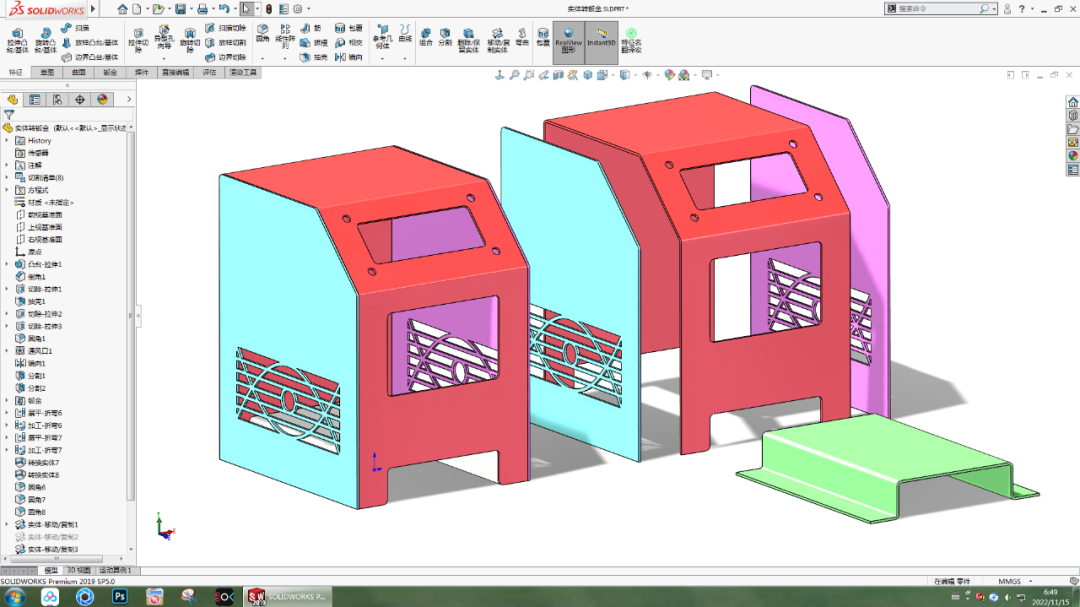Open the Zoom to Fit view icon

point(515,74)
